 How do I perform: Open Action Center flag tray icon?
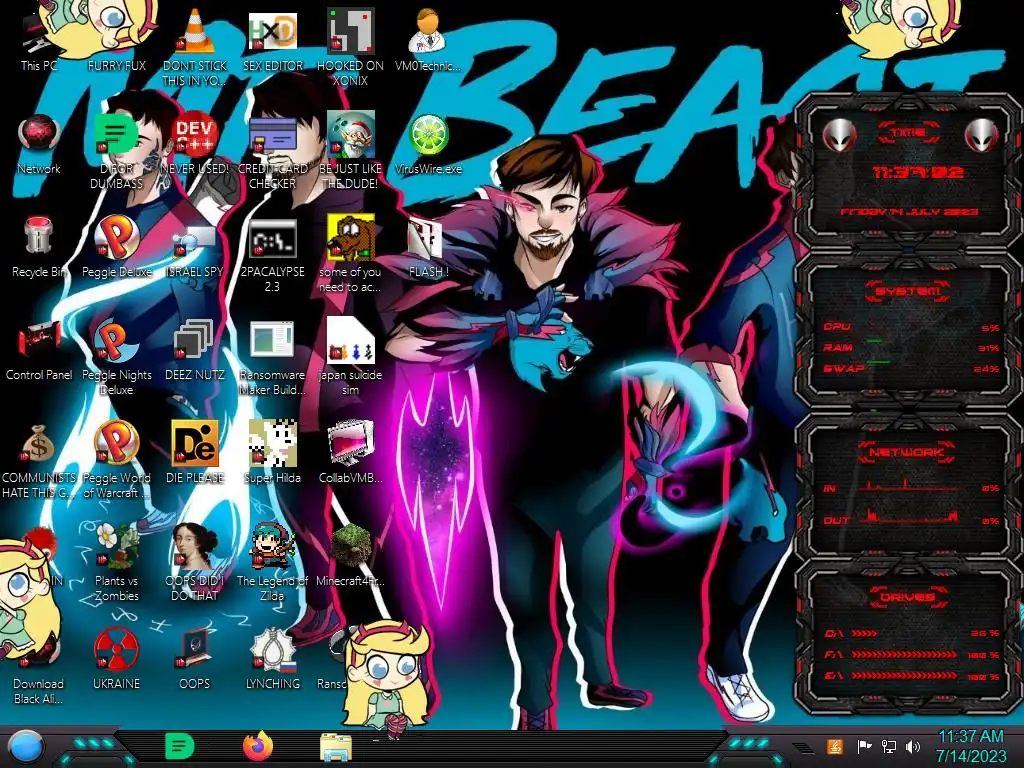pos(864,746)
